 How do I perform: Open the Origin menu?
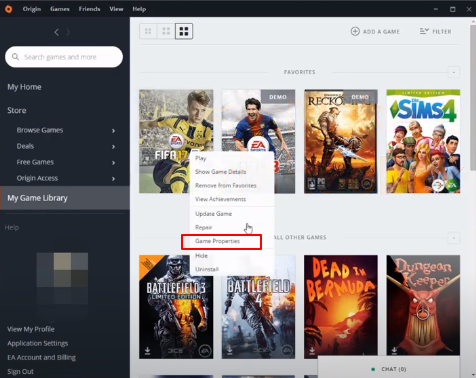(32, 9)
